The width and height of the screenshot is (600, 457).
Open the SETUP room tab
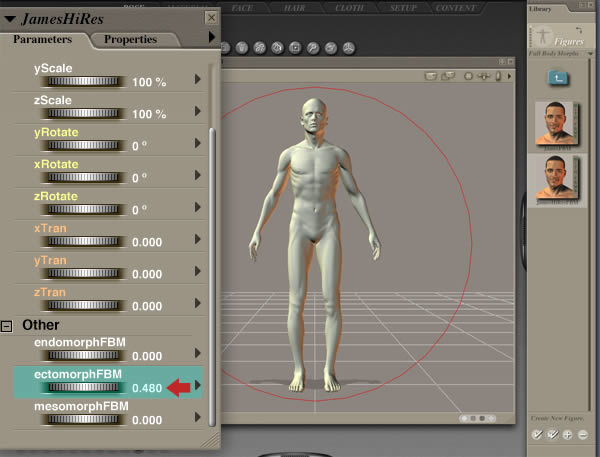click(403, 8)
